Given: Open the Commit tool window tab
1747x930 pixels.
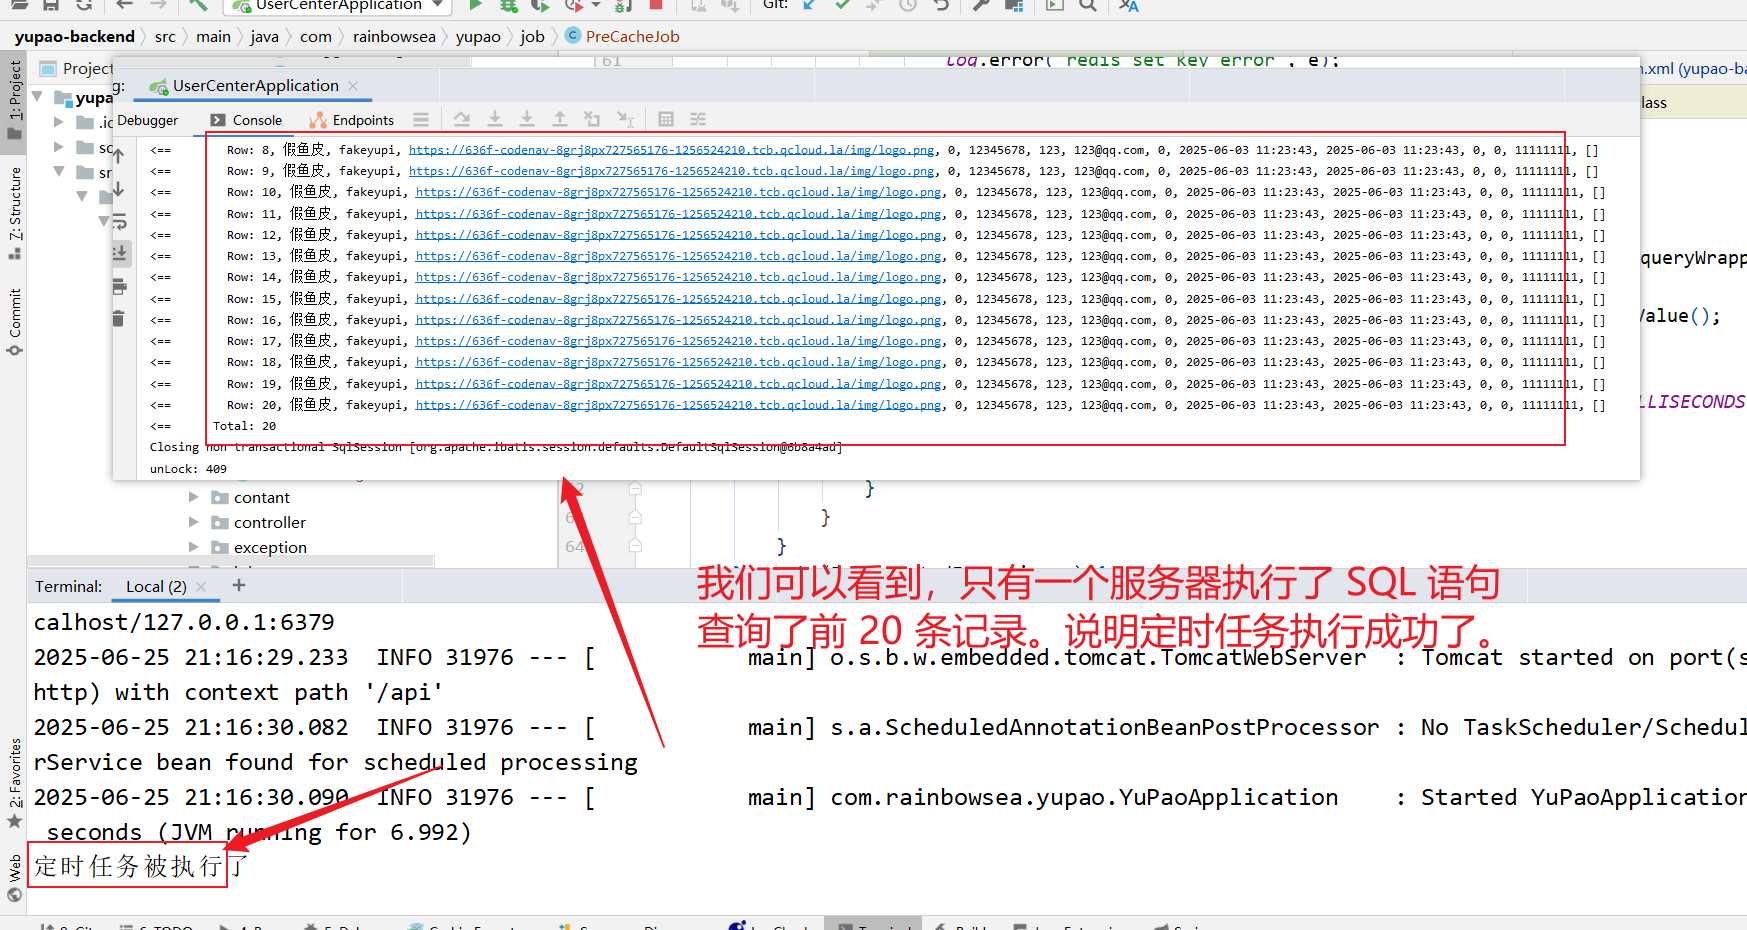Looking at the screenshot, I should pyautogui.click(x=15, y=321).
